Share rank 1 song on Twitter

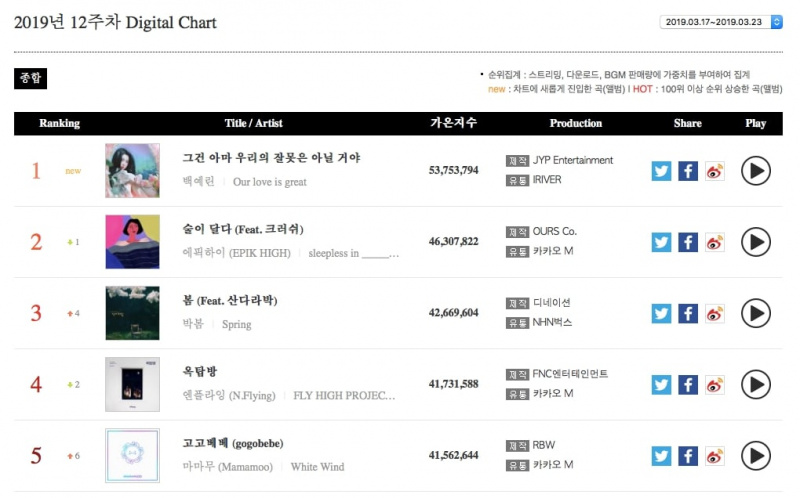[x=661, y=171]
